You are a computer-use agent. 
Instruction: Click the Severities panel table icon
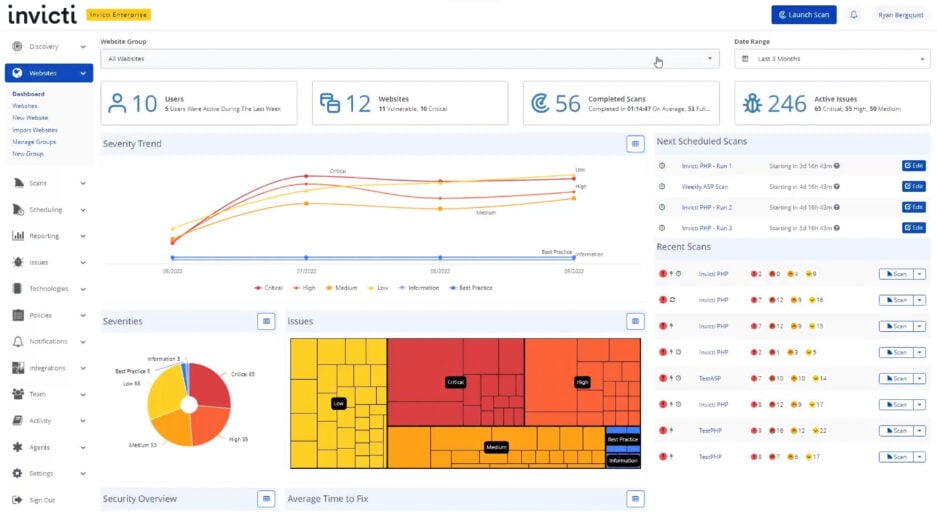[x=265, y=321]
